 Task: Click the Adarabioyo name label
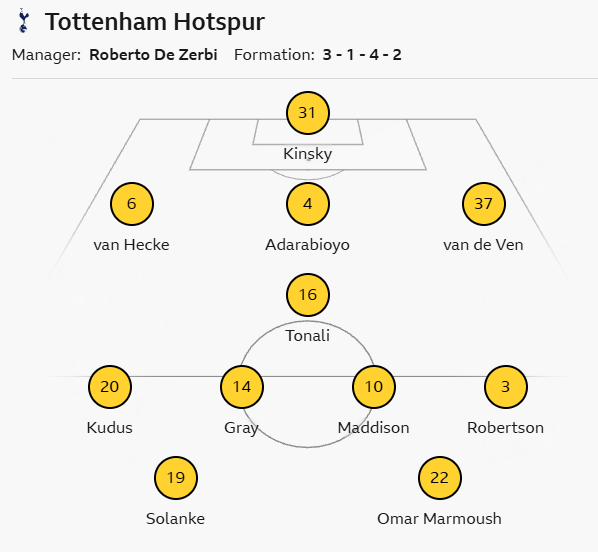307,245
